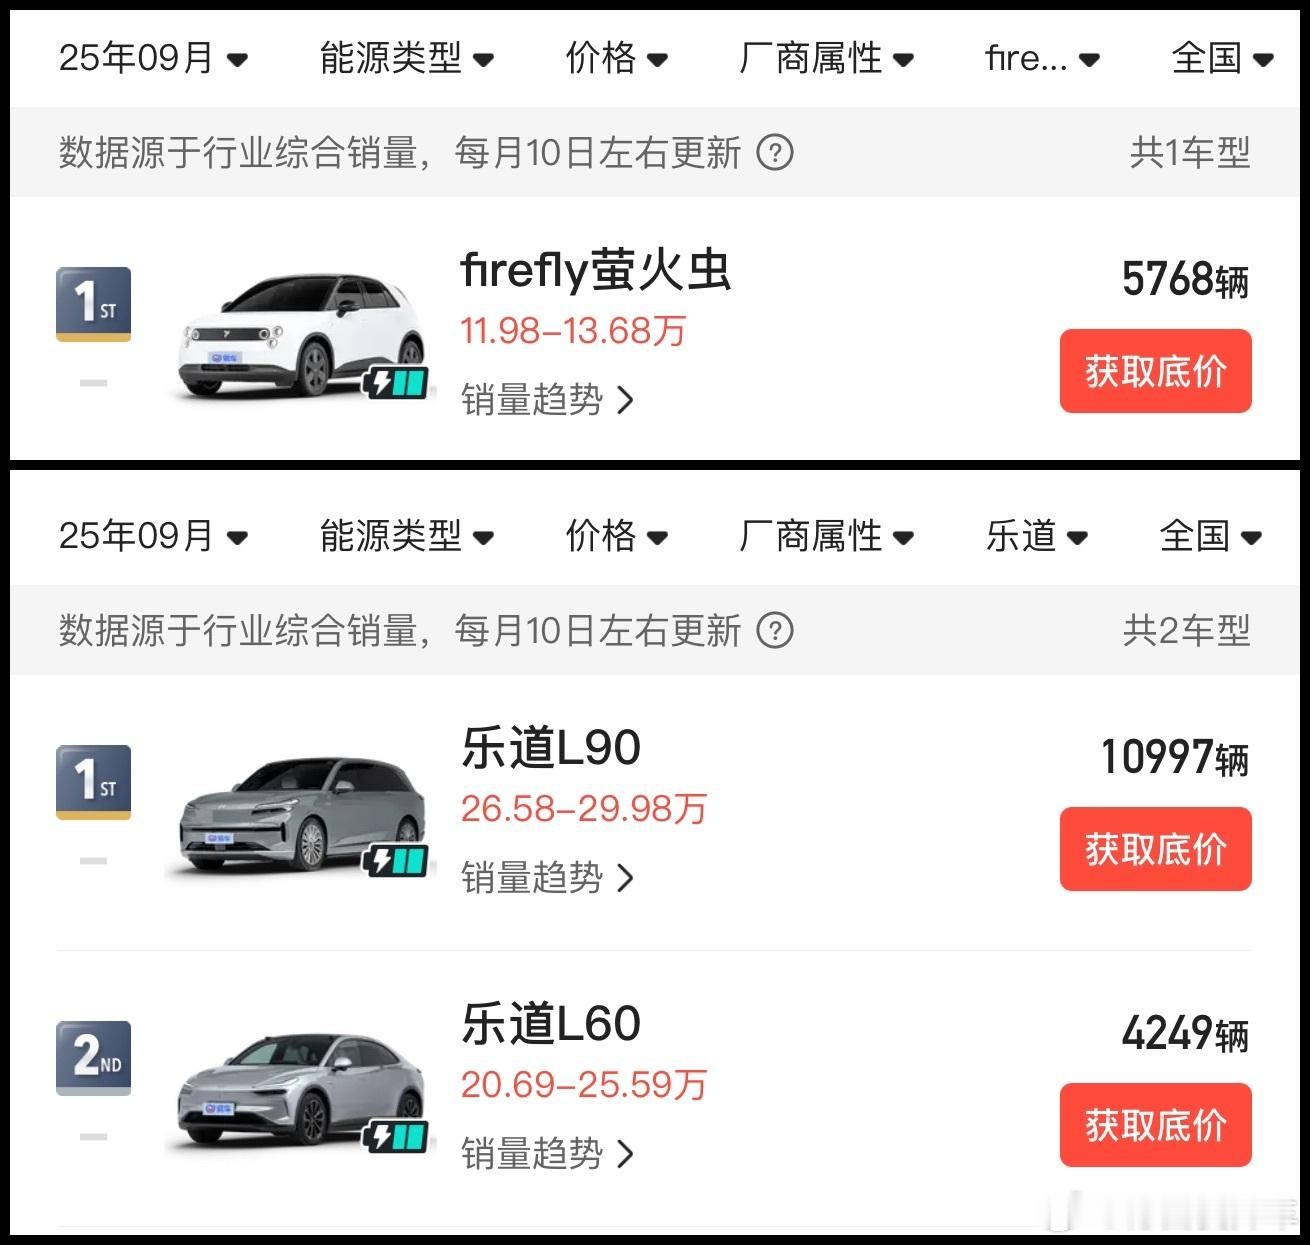This screenshot has width=1310, height=1245.
Task: Click the help icon in the top info bar
Action: tap(775, 153)
